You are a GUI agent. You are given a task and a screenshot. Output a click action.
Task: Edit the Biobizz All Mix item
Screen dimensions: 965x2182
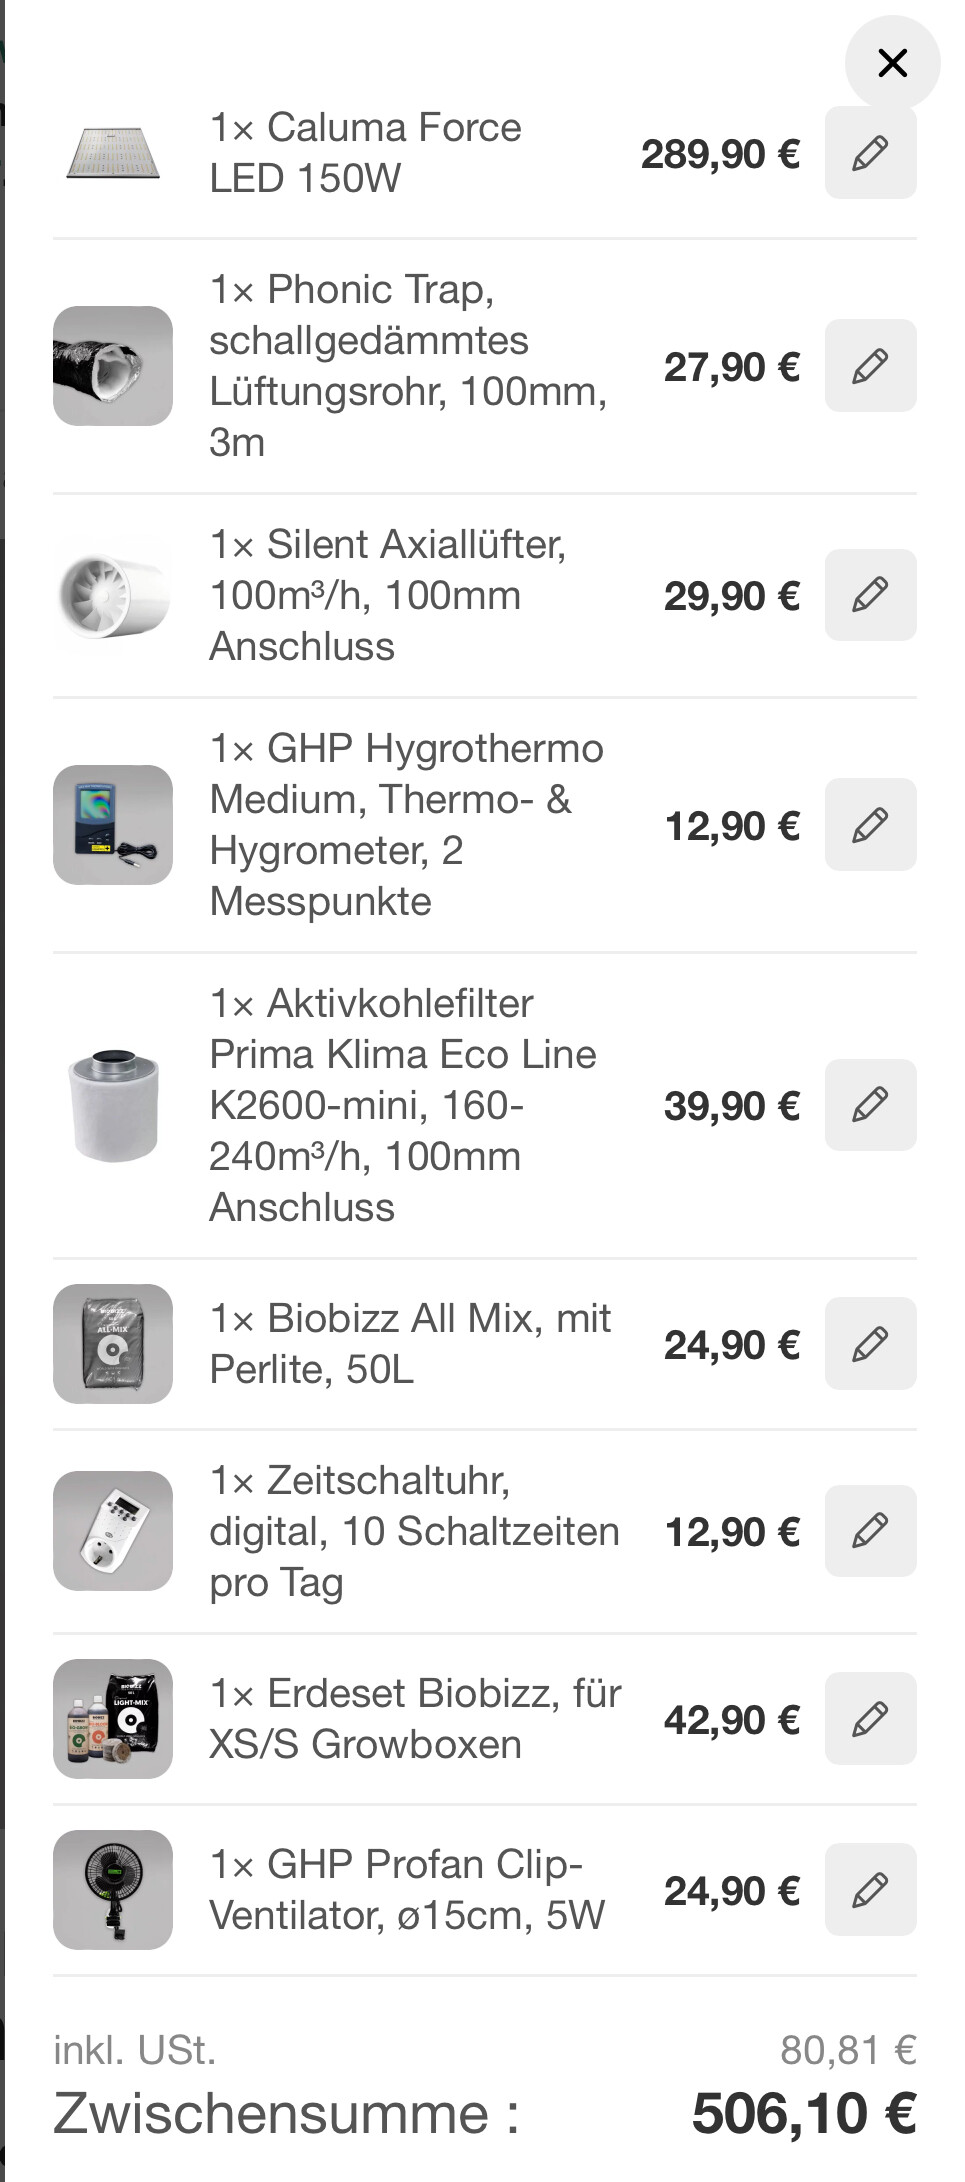click(870, 1344)
